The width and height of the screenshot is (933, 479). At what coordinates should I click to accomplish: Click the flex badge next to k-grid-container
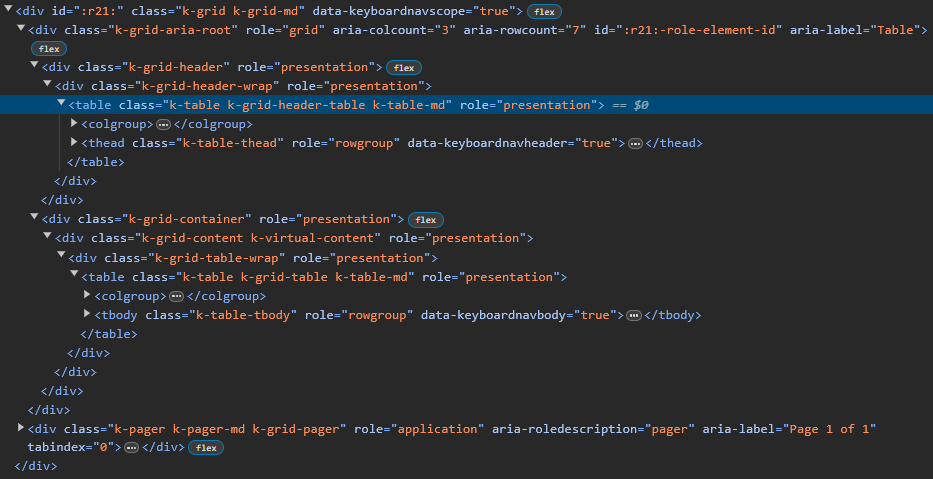pyautogui.click(x=426, y=219)
